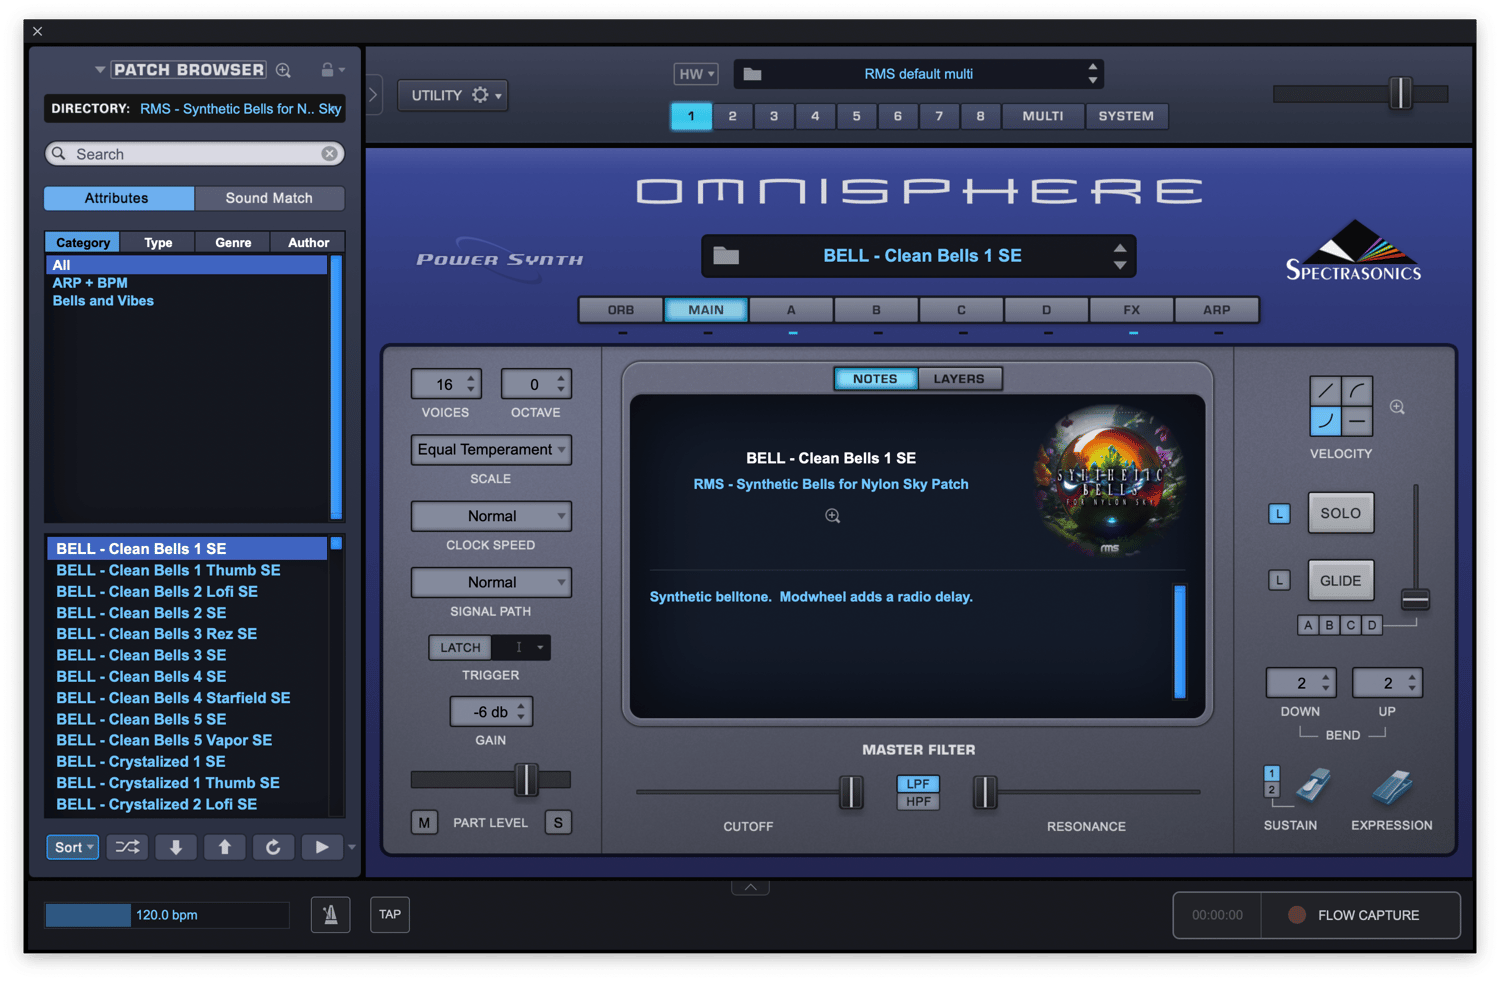The height and width of the screenshot is (981, 1500).
Task: Click the Part Level slider handle
Action: 526,779
